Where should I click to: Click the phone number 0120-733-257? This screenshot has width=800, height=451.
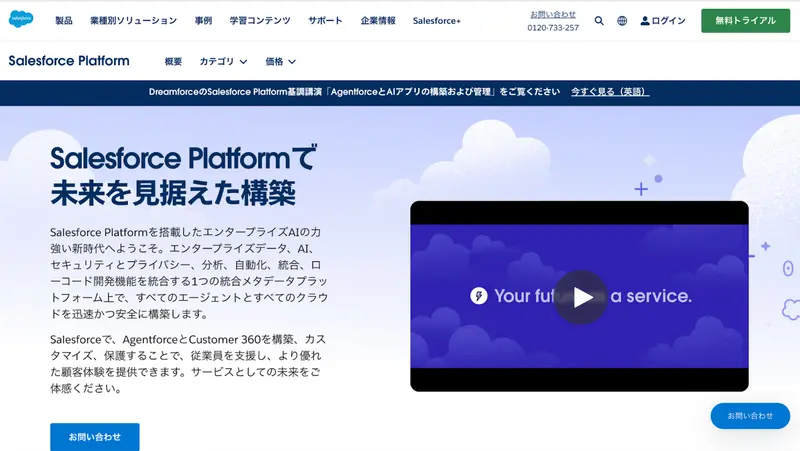point(553,28)
